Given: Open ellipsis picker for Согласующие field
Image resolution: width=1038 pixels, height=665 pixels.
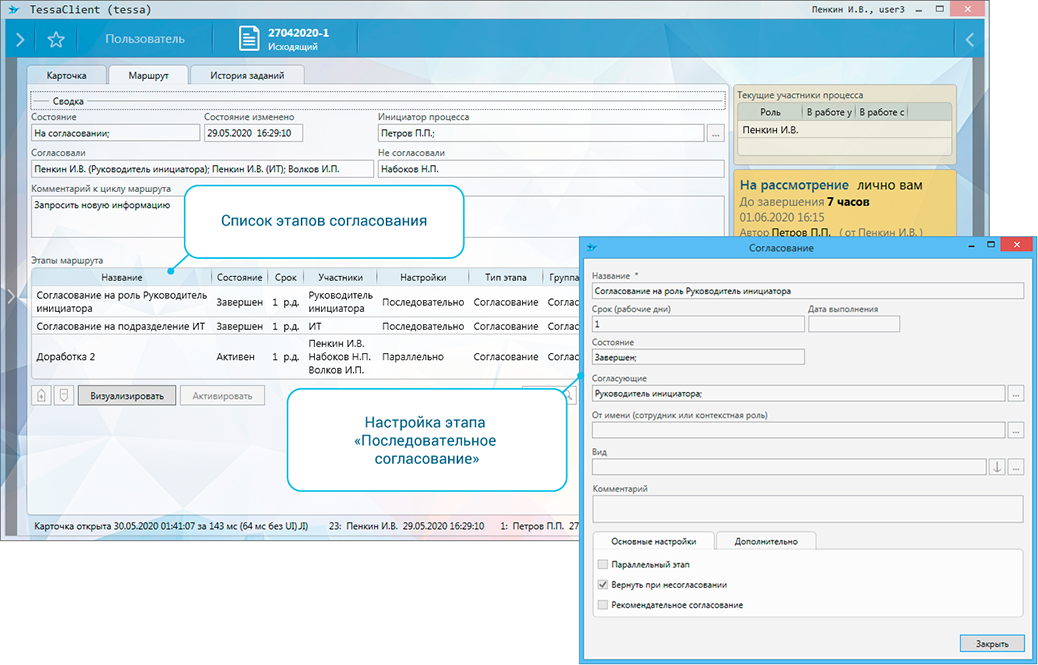Looking at the screenshot, I should (x=1016, y=394).
